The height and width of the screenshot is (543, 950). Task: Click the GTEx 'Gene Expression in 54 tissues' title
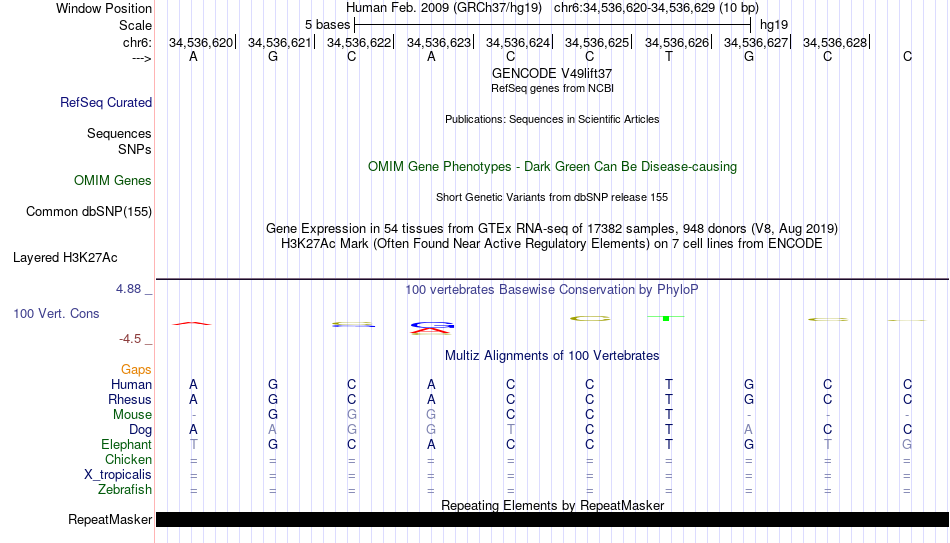[x=552, y=228]
